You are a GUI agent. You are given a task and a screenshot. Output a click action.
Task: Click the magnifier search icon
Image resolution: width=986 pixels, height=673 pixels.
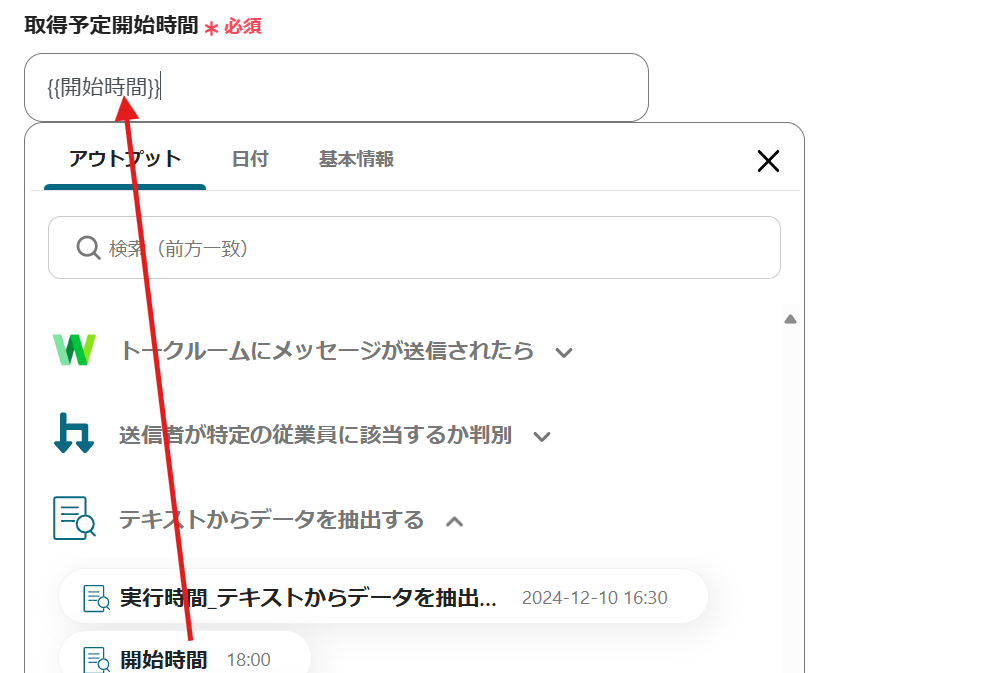point(88,248)
